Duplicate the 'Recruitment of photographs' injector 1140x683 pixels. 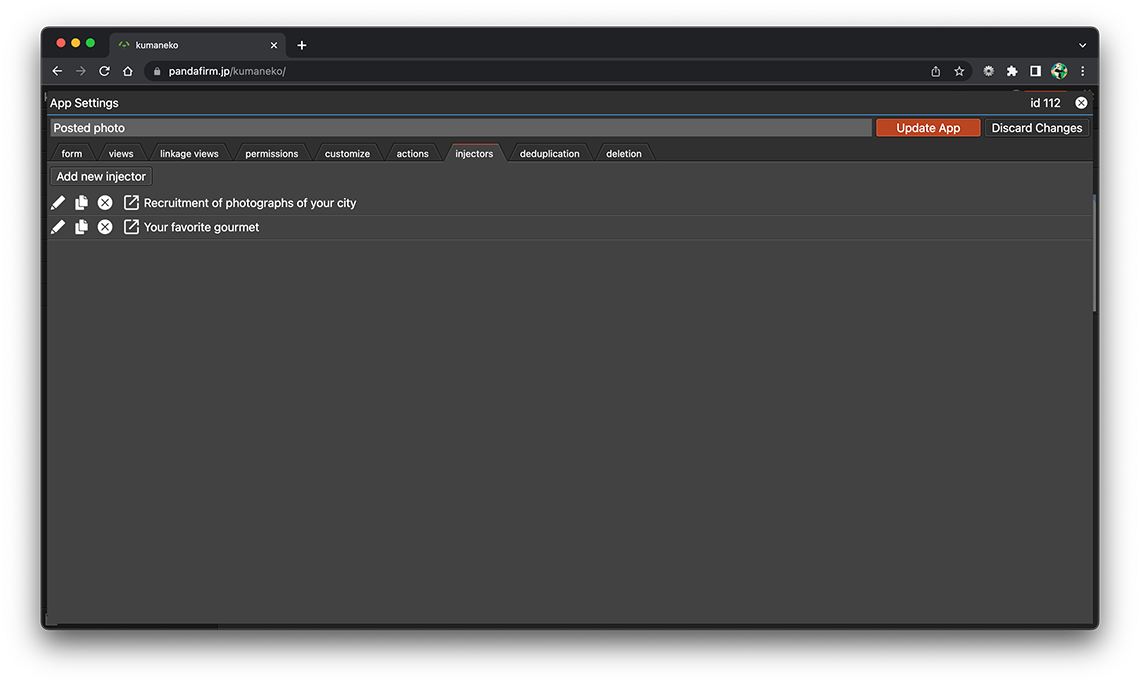coord(81,203)
